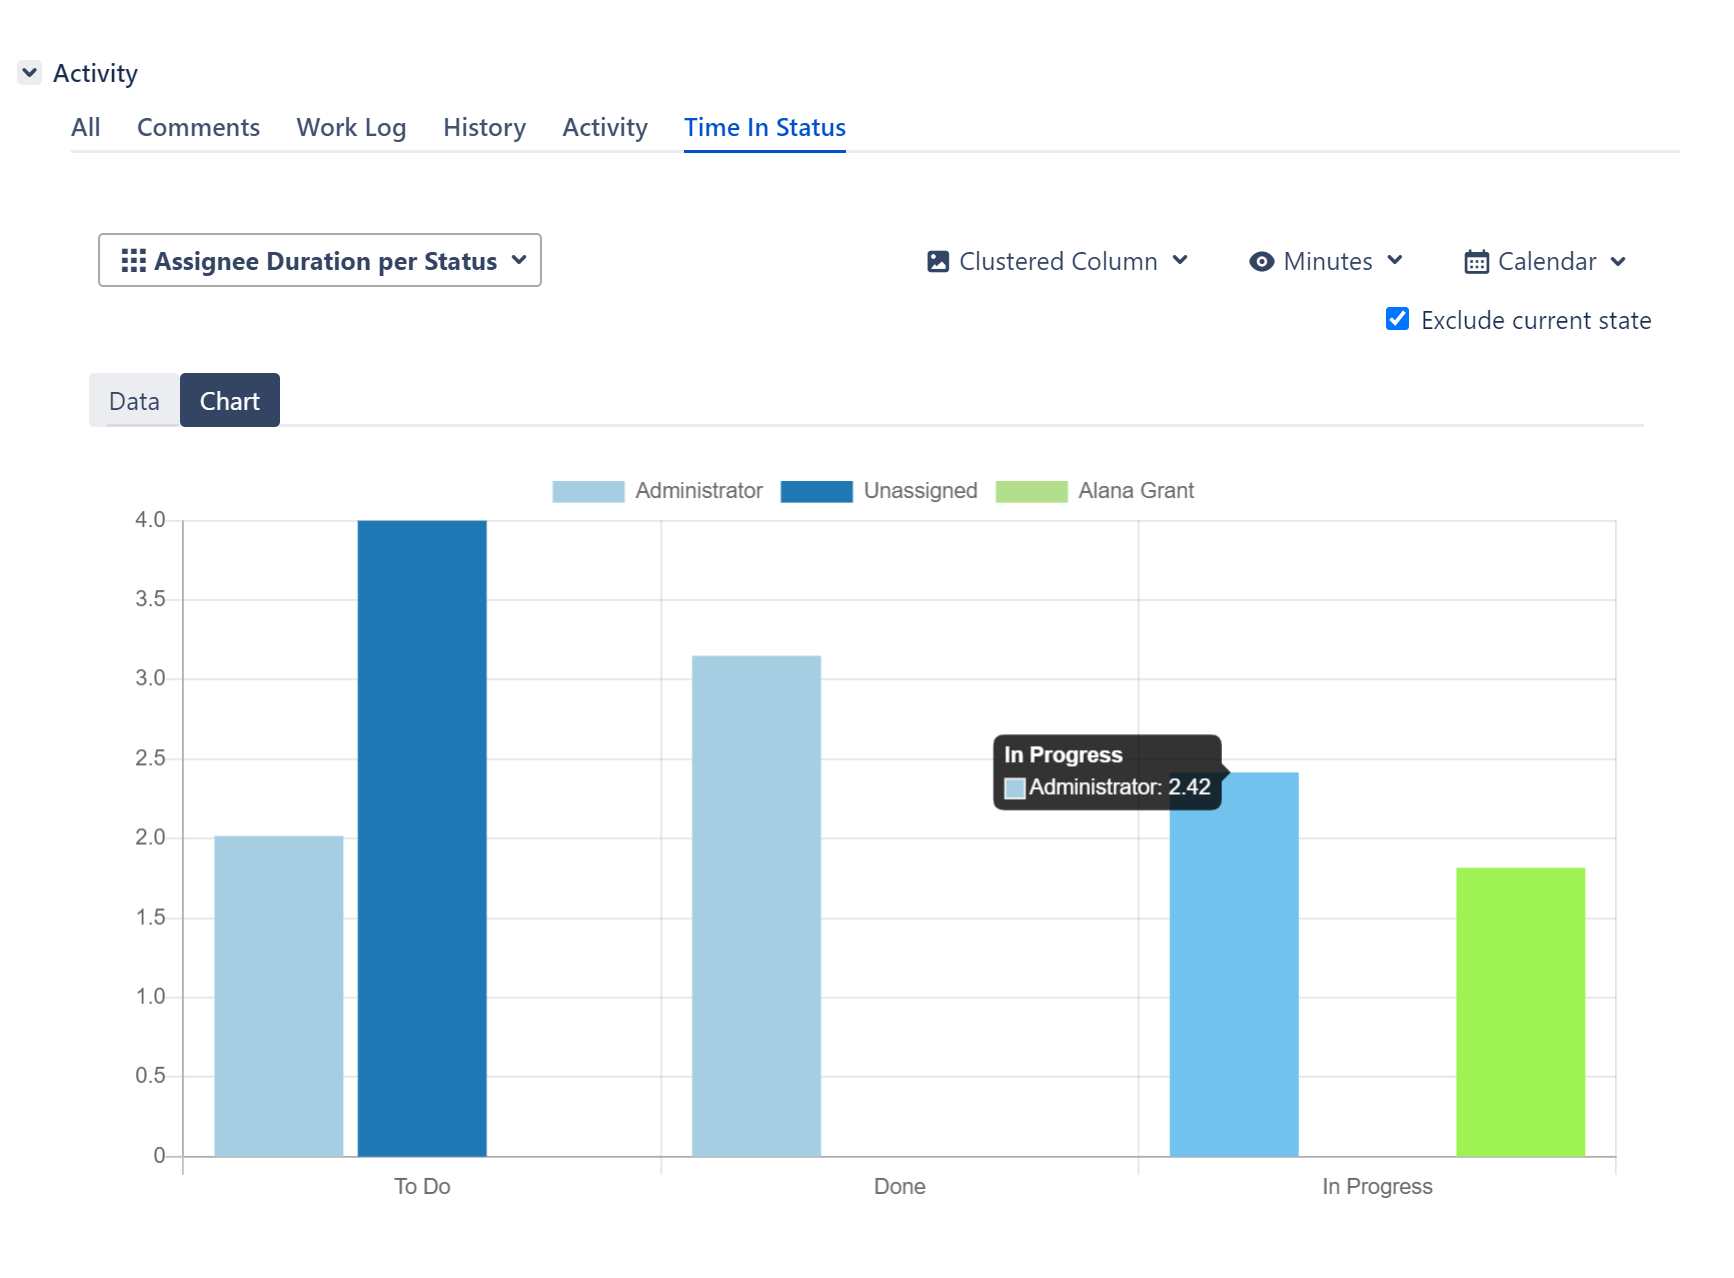Toggle the Exclude current state checkbox
The height and width of the screenshot is (1278, 1734).
click(x=1397, y=319)
